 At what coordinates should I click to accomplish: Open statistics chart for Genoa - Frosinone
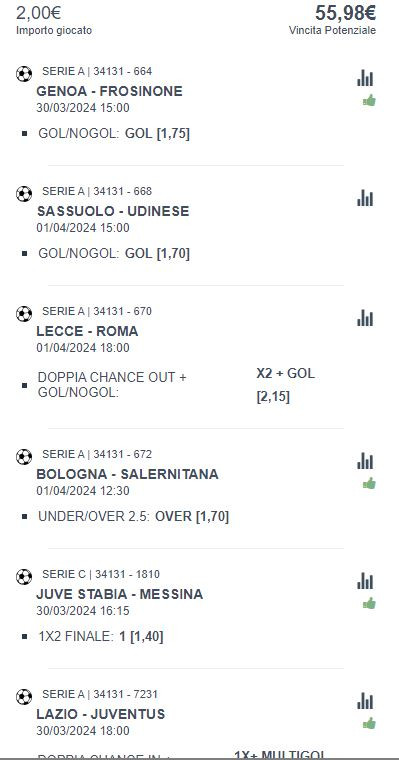tap(365, 78)
